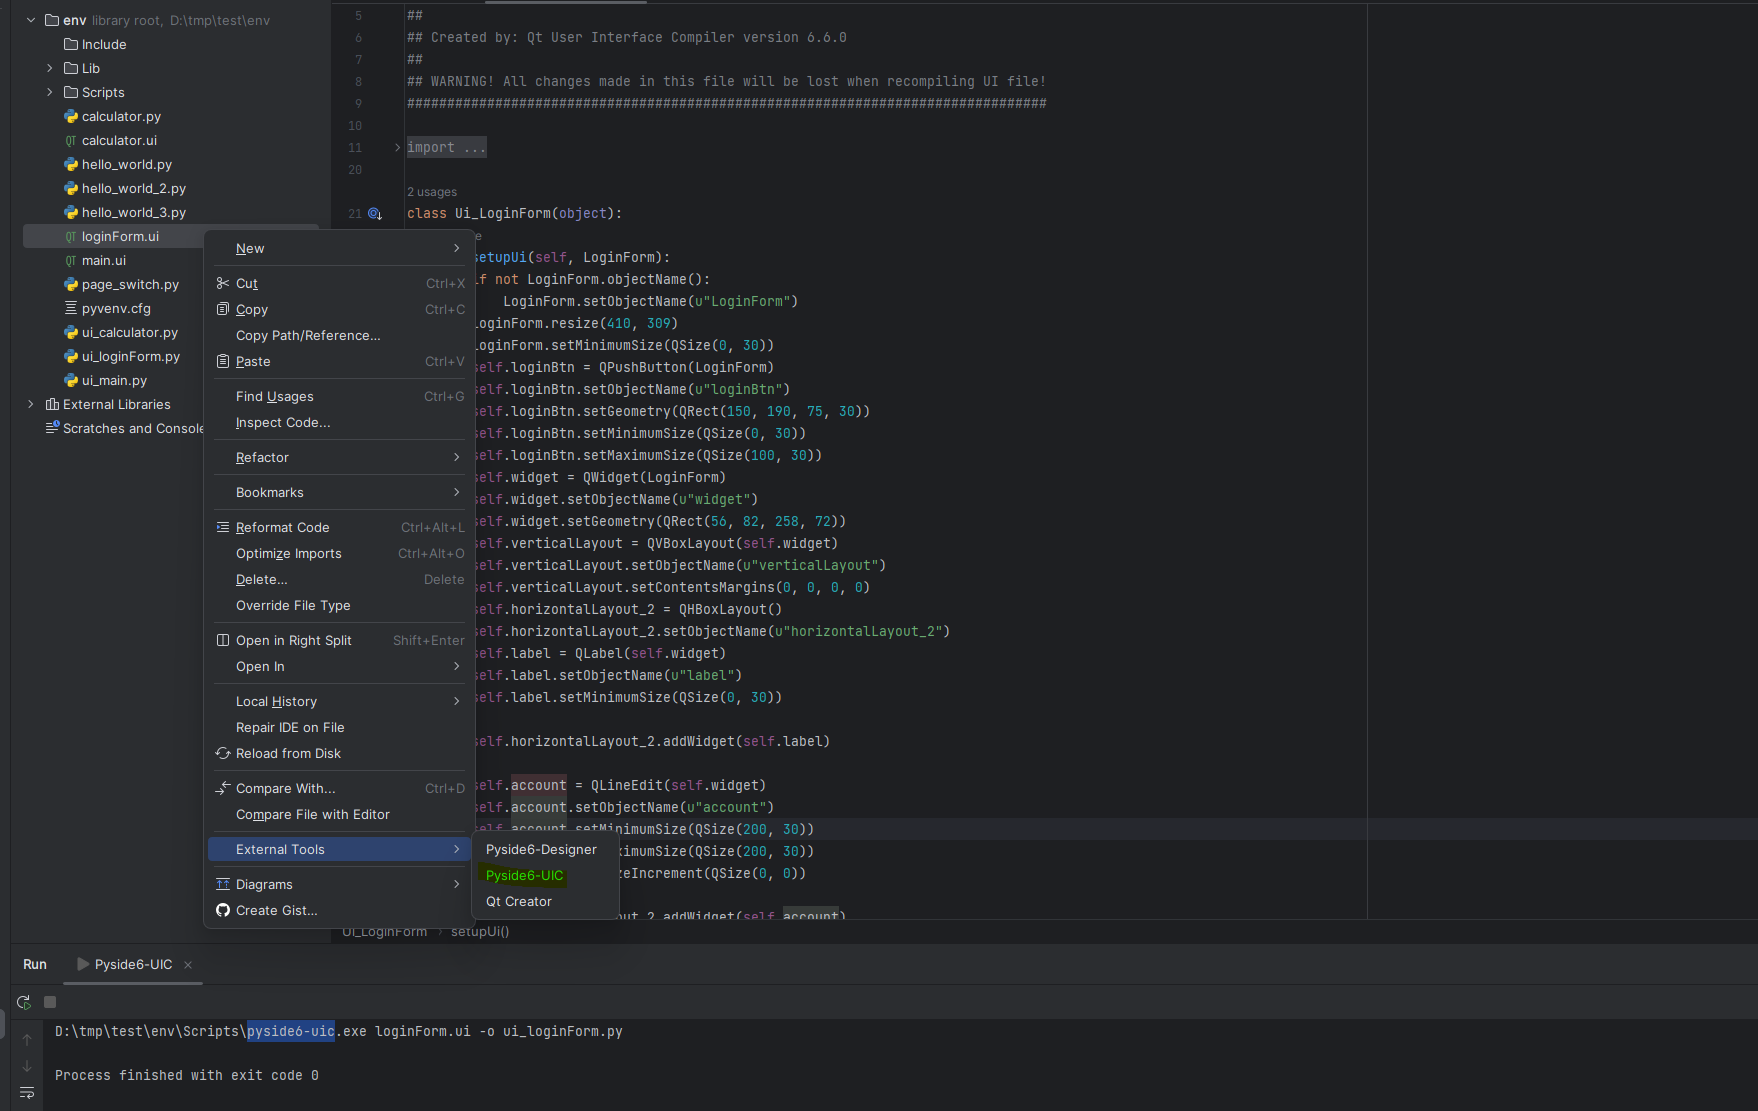Screen dimensions: 1758x1111
Task: Expand the Scripts folder
Action: click(x=50, y=93)
